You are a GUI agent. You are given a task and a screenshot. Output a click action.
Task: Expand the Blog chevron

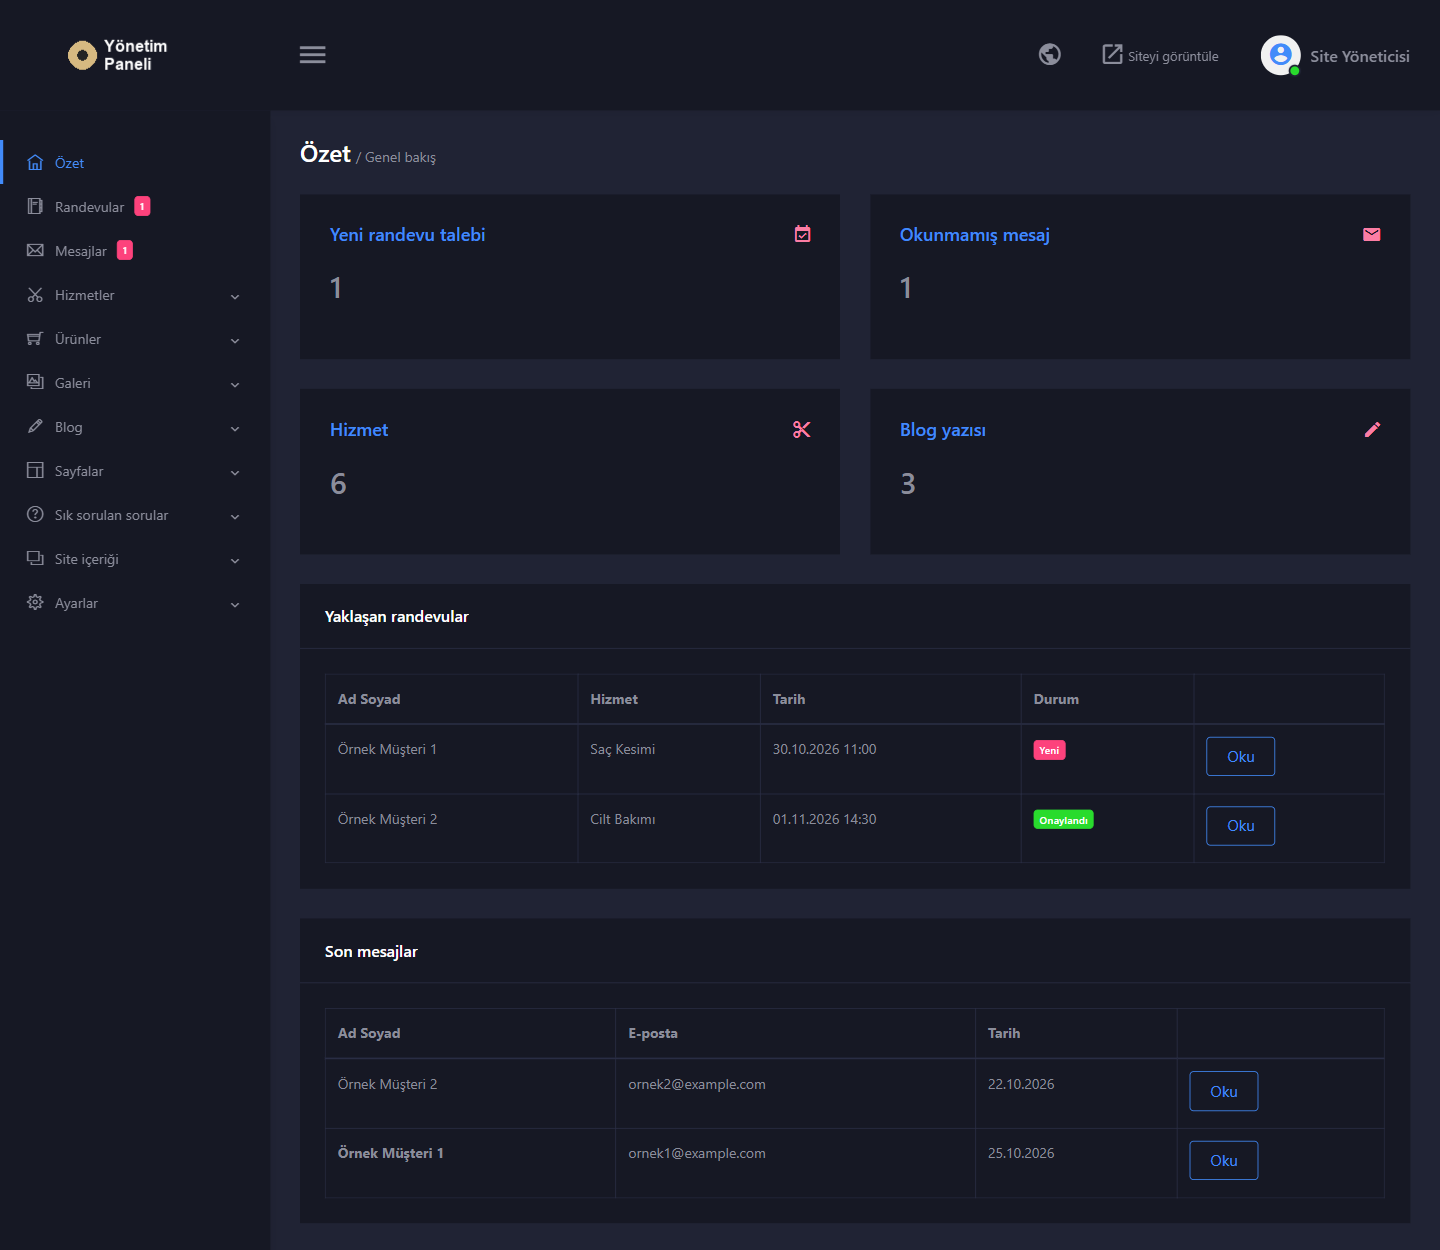coord(235,428)
